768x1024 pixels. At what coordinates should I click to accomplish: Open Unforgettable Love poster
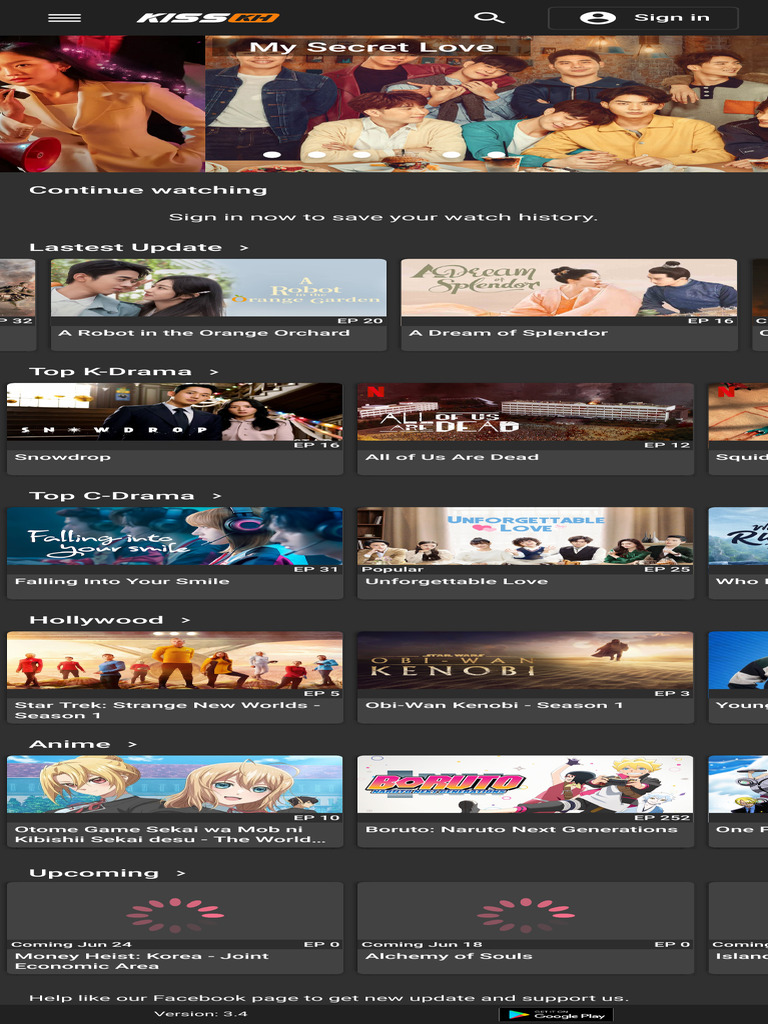tap(525, 536)
